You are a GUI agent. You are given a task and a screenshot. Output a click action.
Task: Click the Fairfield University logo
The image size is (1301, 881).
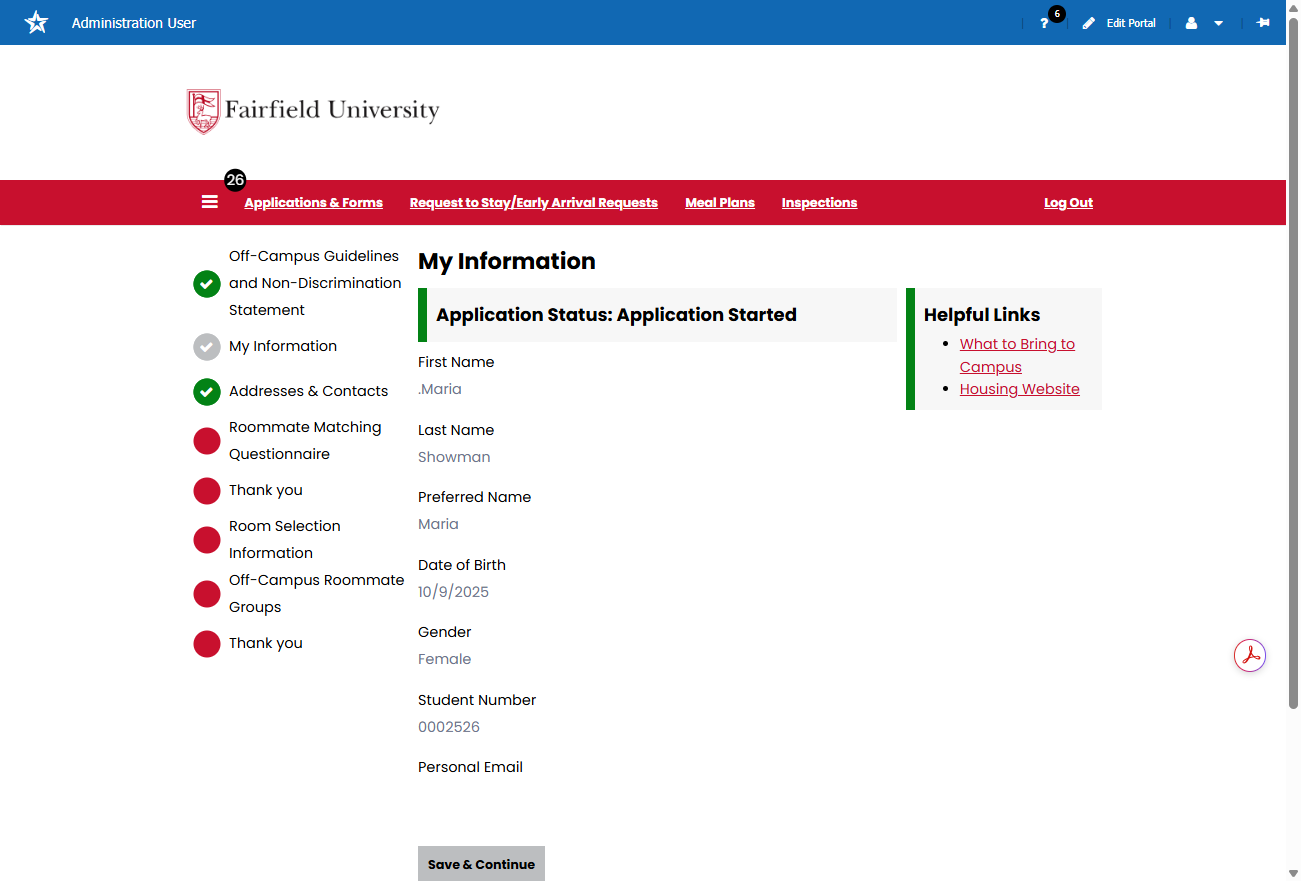coord(313,111)
